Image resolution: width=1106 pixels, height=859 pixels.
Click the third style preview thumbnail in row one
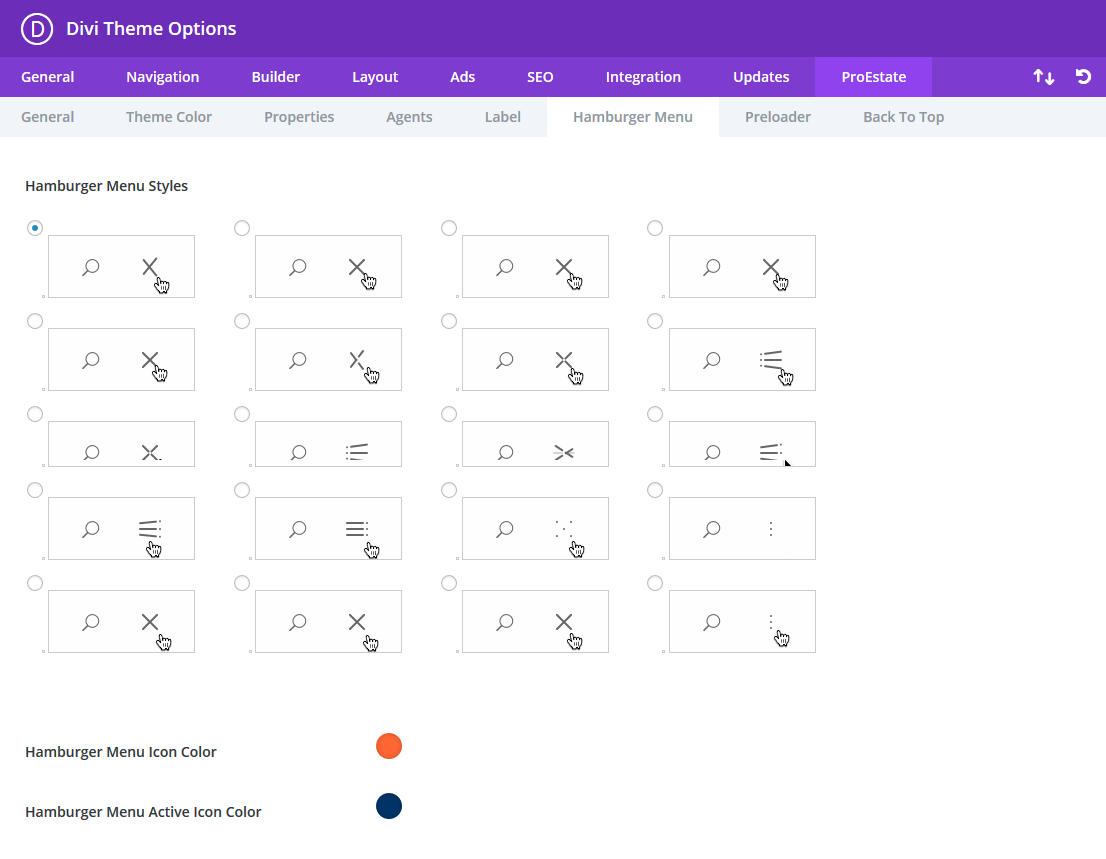pyautogui.click(x=535, y=267)
